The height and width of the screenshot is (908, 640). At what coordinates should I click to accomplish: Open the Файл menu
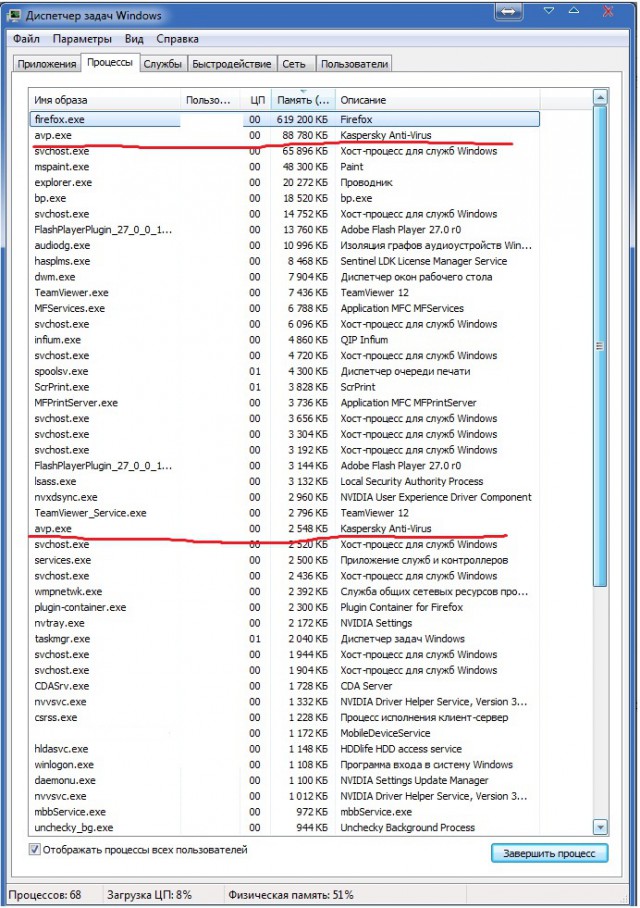pyautogui.click(x=26, y=39)
